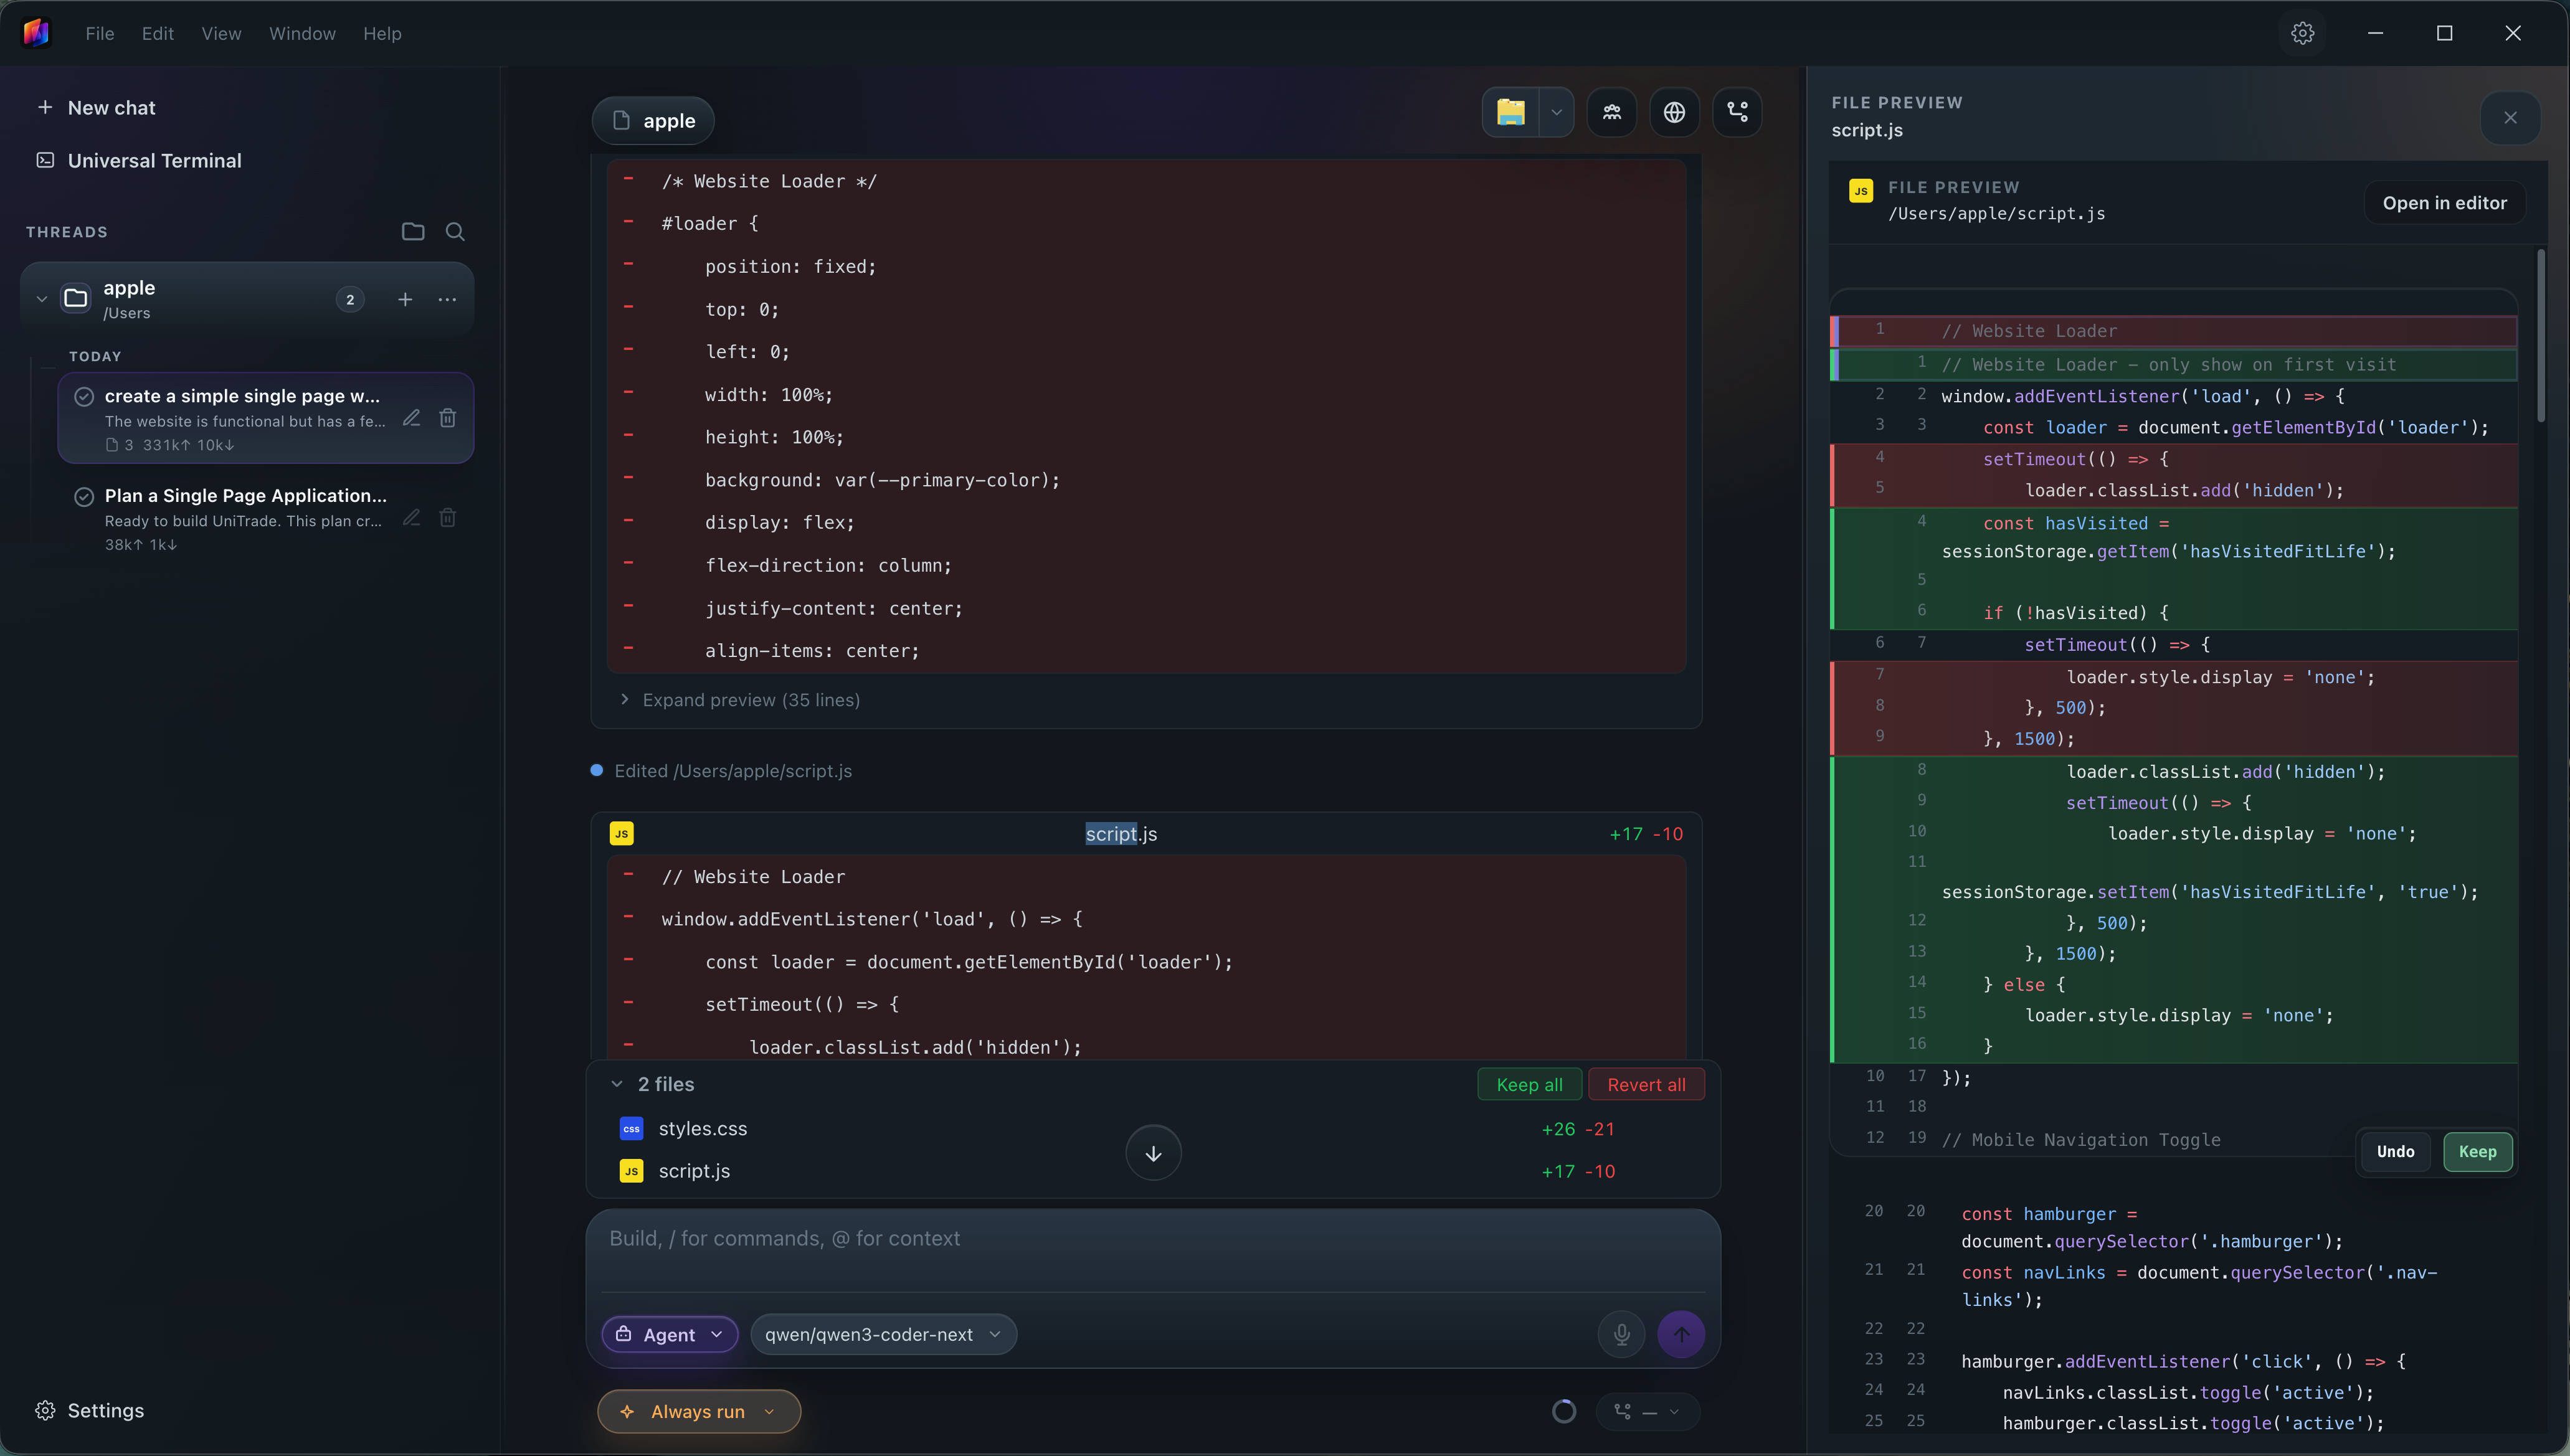Delete the 'create a simple single page' thread
Image resolution: width=2570 pixels, height=1456 pixels.
click(448, 418)
